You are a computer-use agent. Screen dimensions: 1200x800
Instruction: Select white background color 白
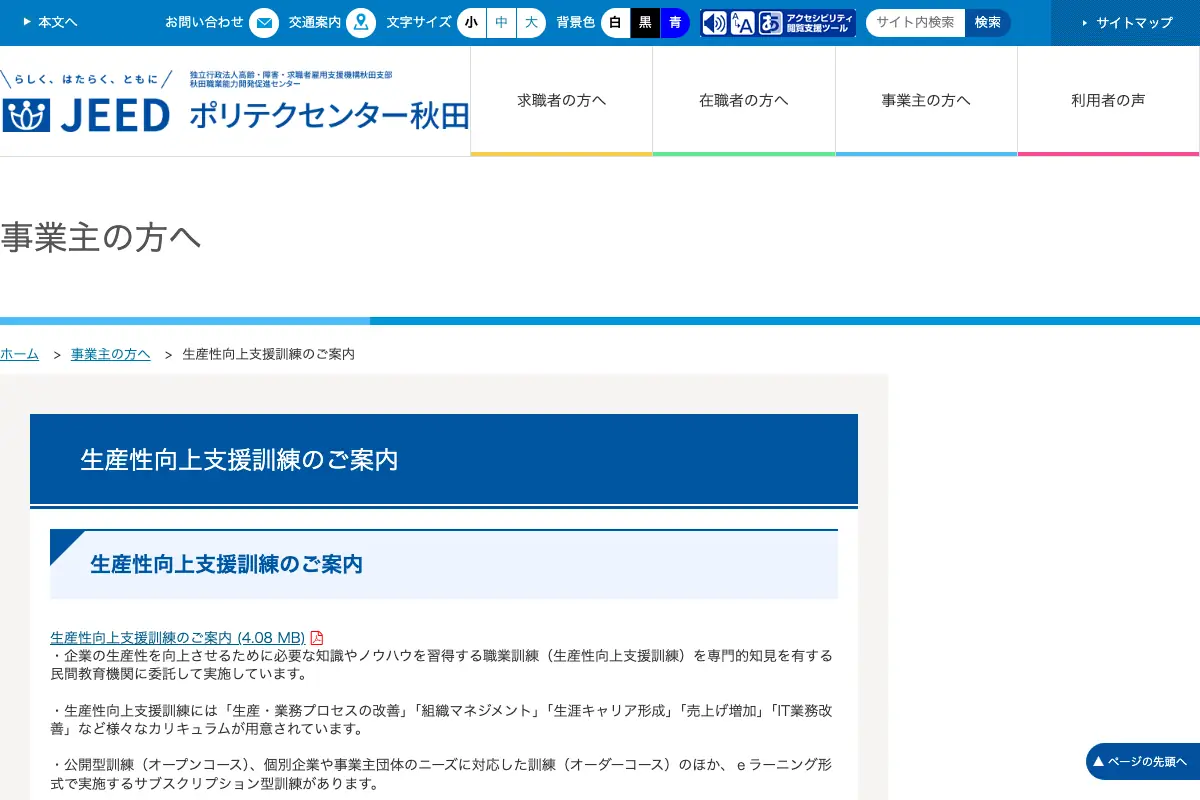pyautogui.click(x=615, y=22)
